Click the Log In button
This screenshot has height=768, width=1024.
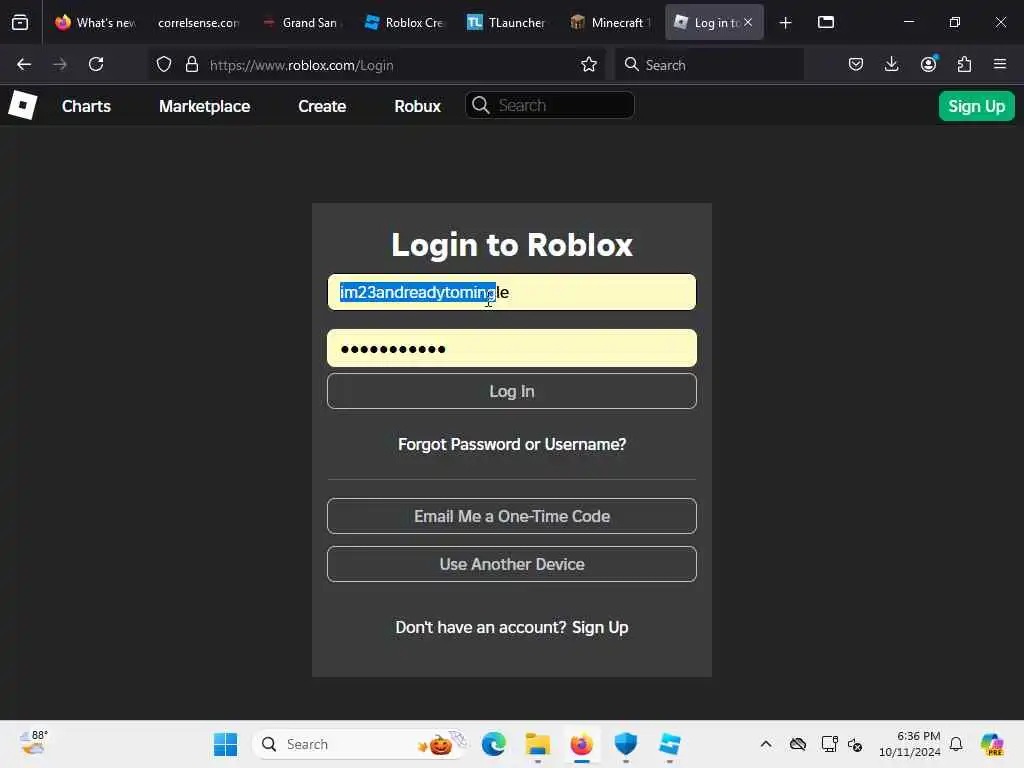tap(511, 391)
